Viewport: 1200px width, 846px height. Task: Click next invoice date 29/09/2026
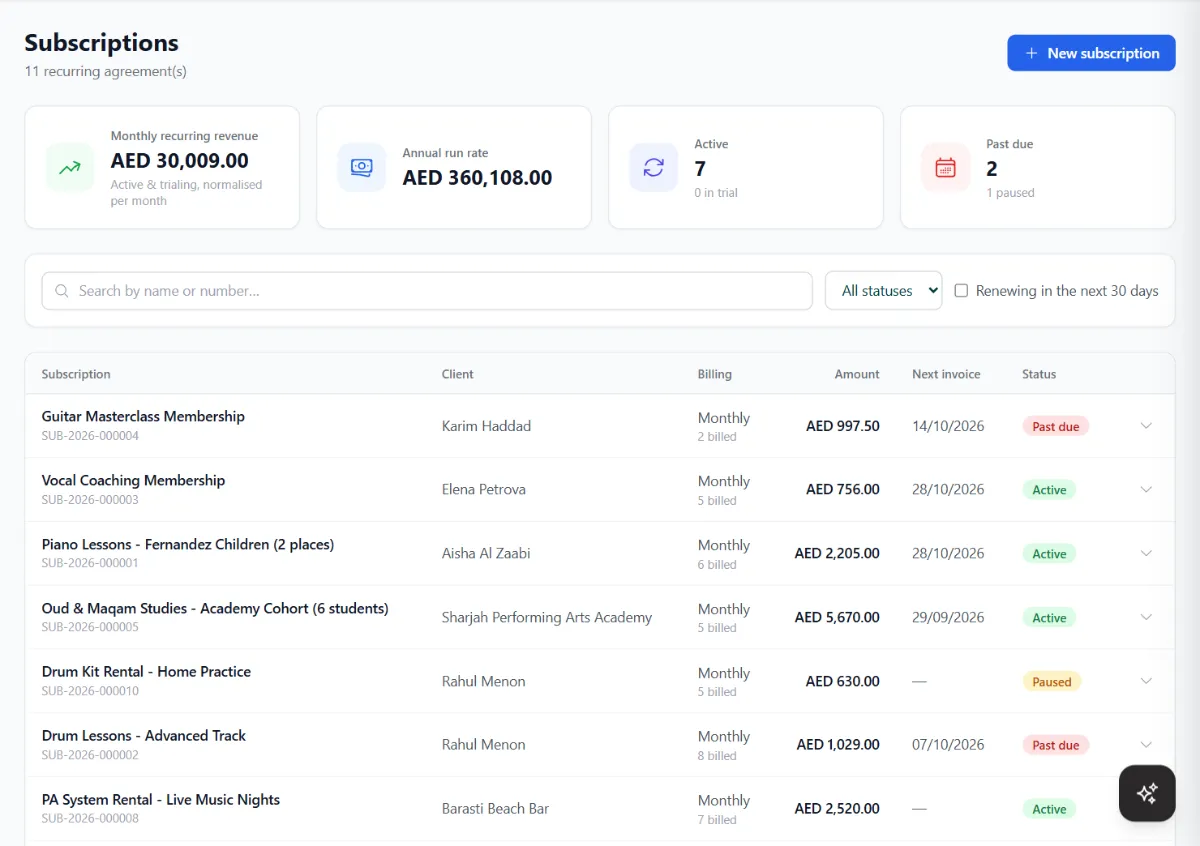coord(948,617)
